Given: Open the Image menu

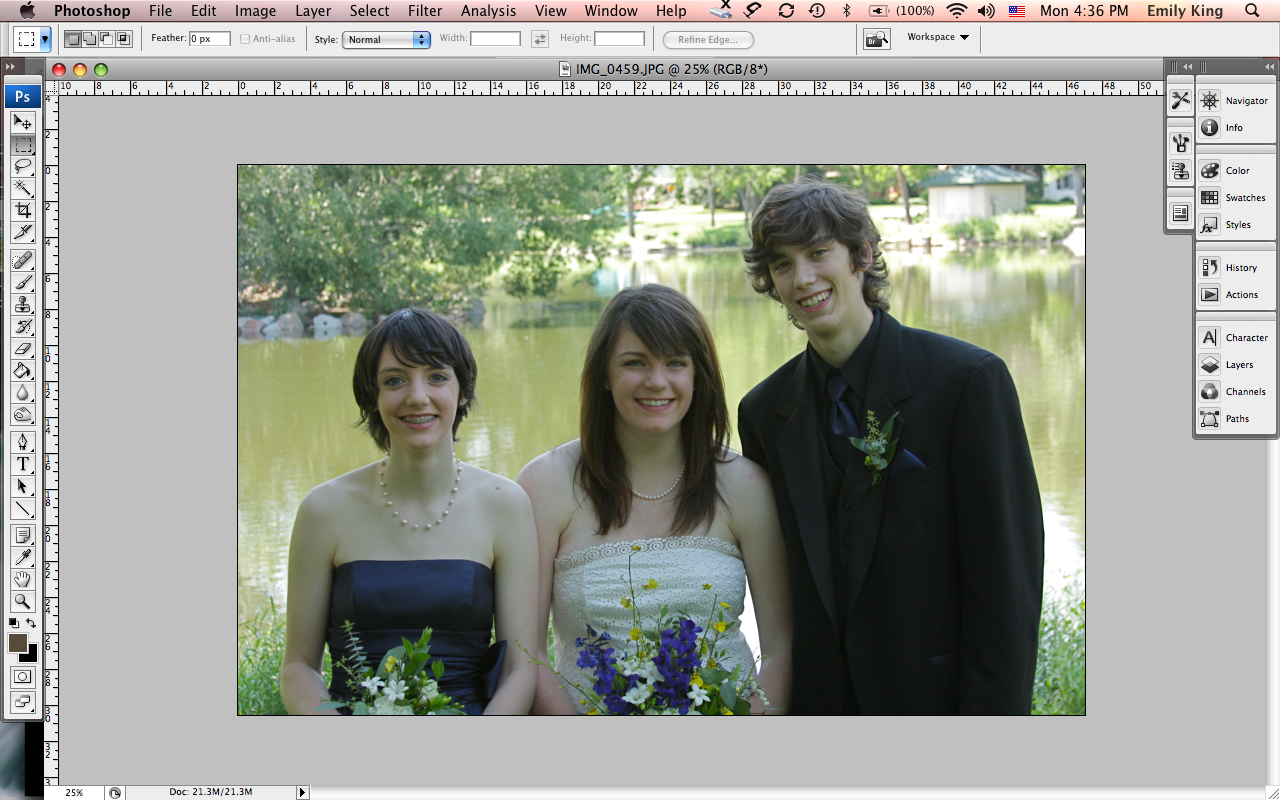Looking at the screenshot, I should tap(255, 11).
